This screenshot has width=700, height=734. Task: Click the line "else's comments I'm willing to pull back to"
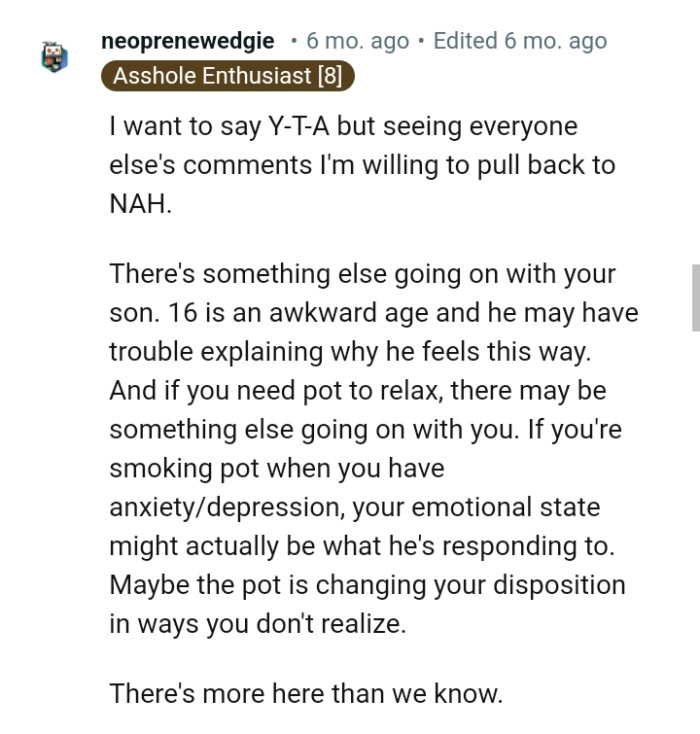361,165
